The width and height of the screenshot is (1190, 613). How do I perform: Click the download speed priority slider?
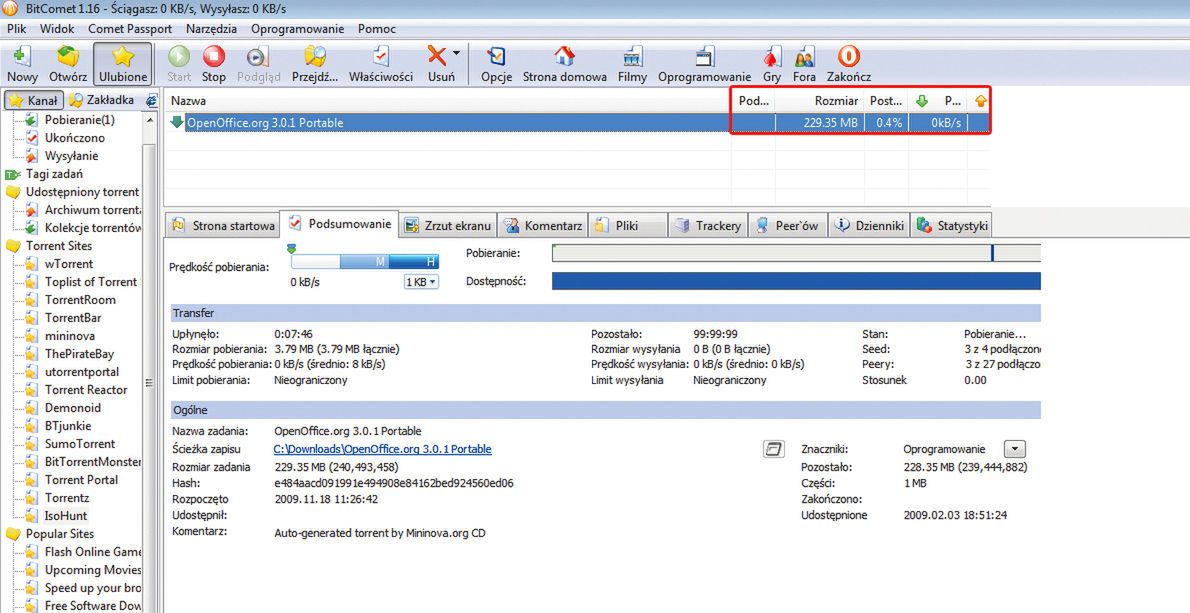click(x=365, y=261)
